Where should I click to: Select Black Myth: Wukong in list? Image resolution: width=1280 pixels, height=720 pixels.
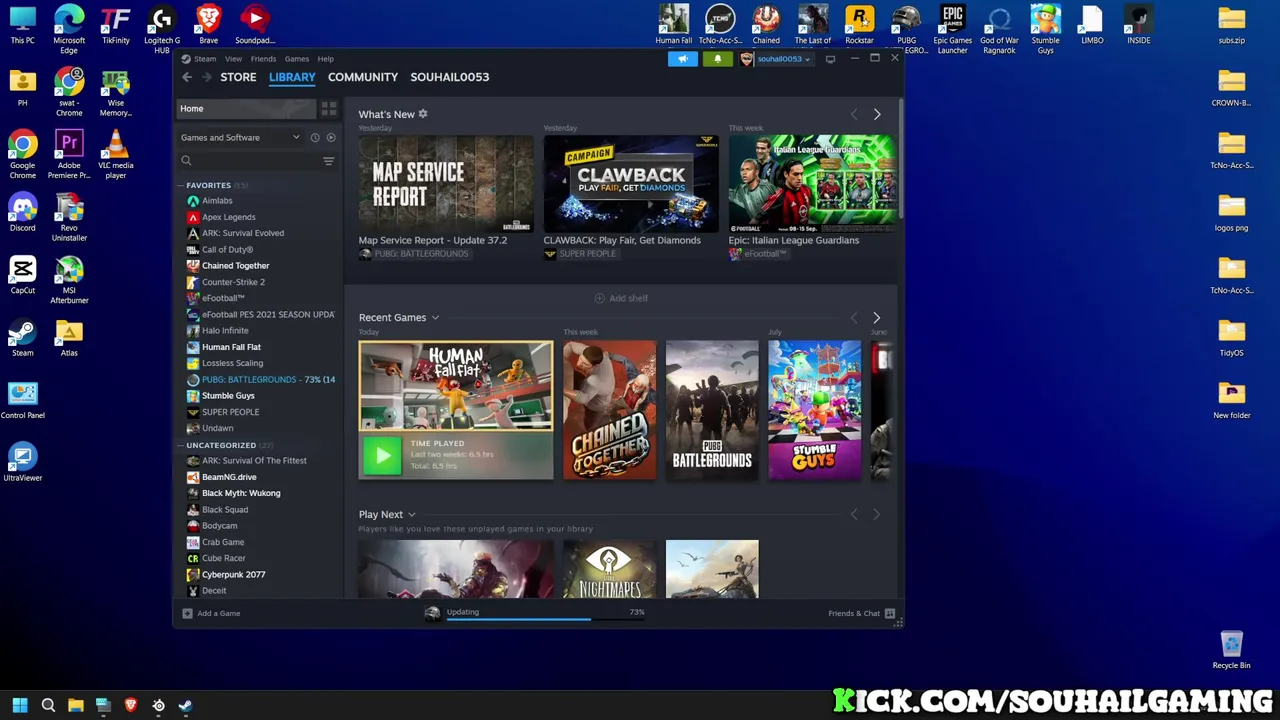point(241,493)
